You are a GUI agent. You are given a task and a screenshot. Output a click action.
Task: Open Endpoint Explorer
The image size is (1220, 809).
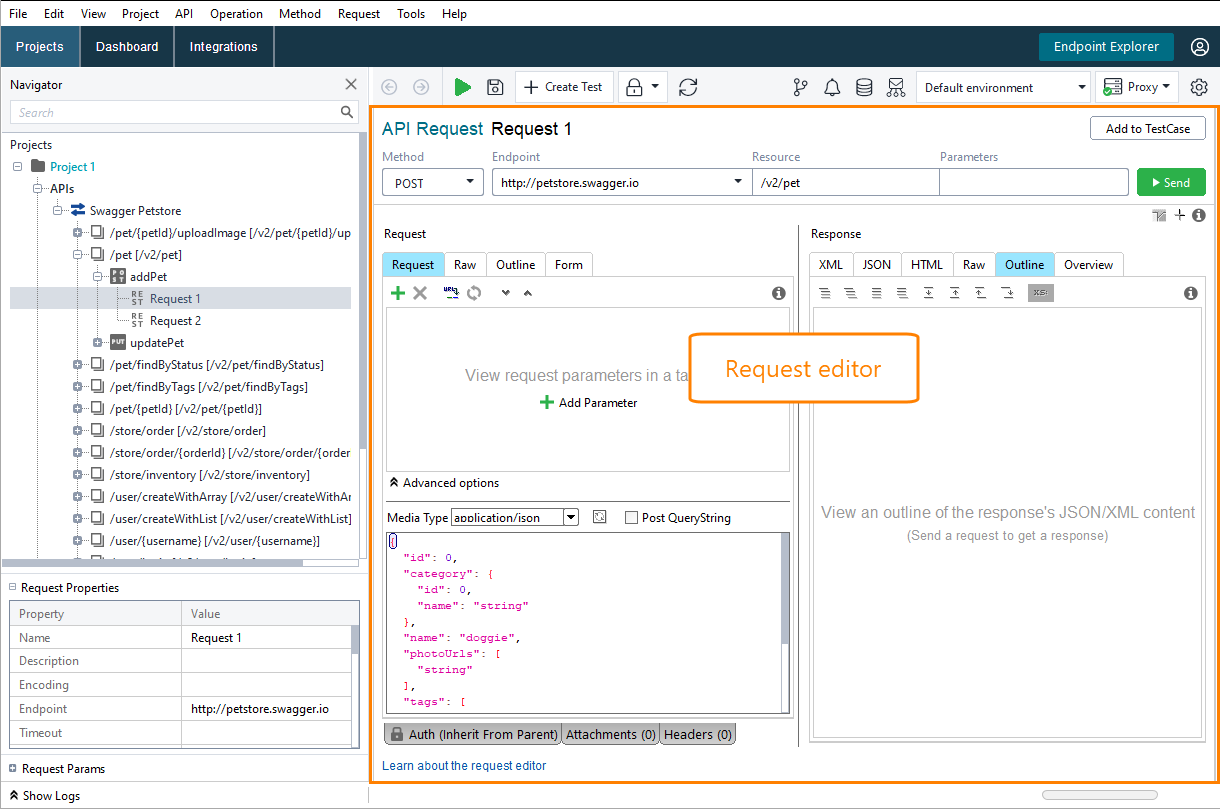[1107, 47]
